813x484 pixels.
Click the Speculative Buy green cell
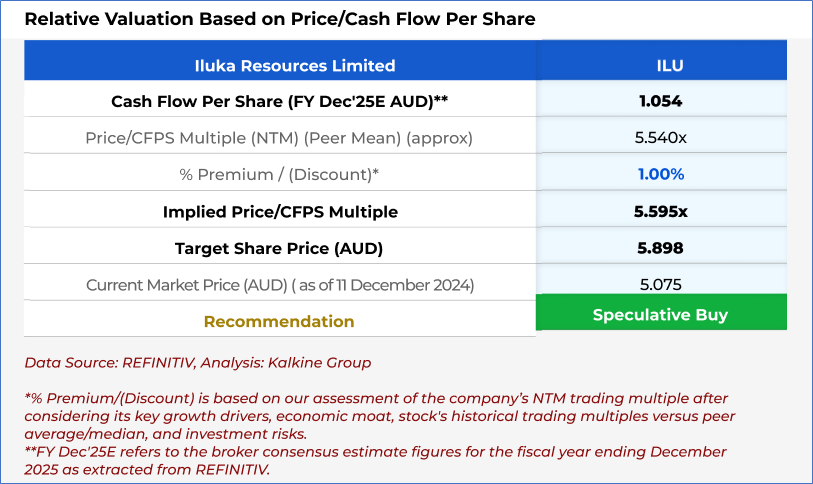coord(660,314)
